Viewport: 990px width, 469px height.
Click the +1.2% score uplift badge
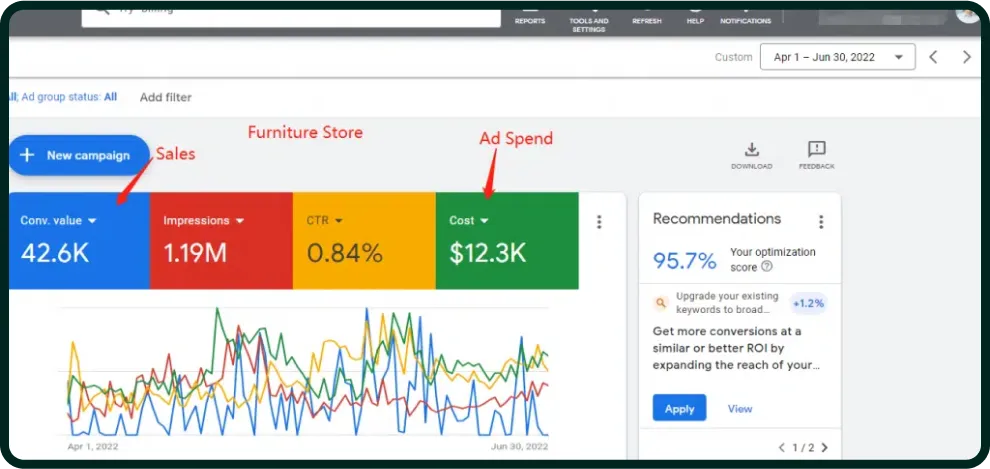(x=808, y=304)
